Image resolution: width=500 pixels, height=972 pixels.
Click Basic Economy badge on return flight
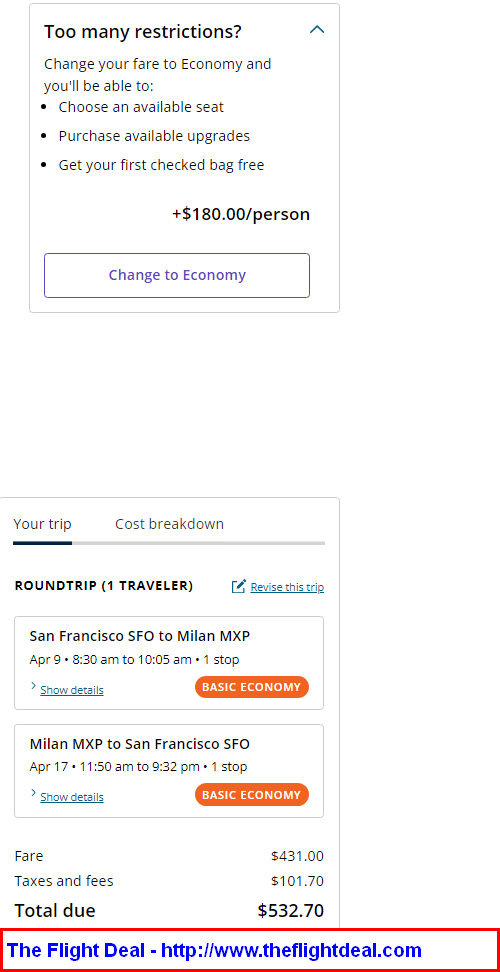click(x=252, y=794)
